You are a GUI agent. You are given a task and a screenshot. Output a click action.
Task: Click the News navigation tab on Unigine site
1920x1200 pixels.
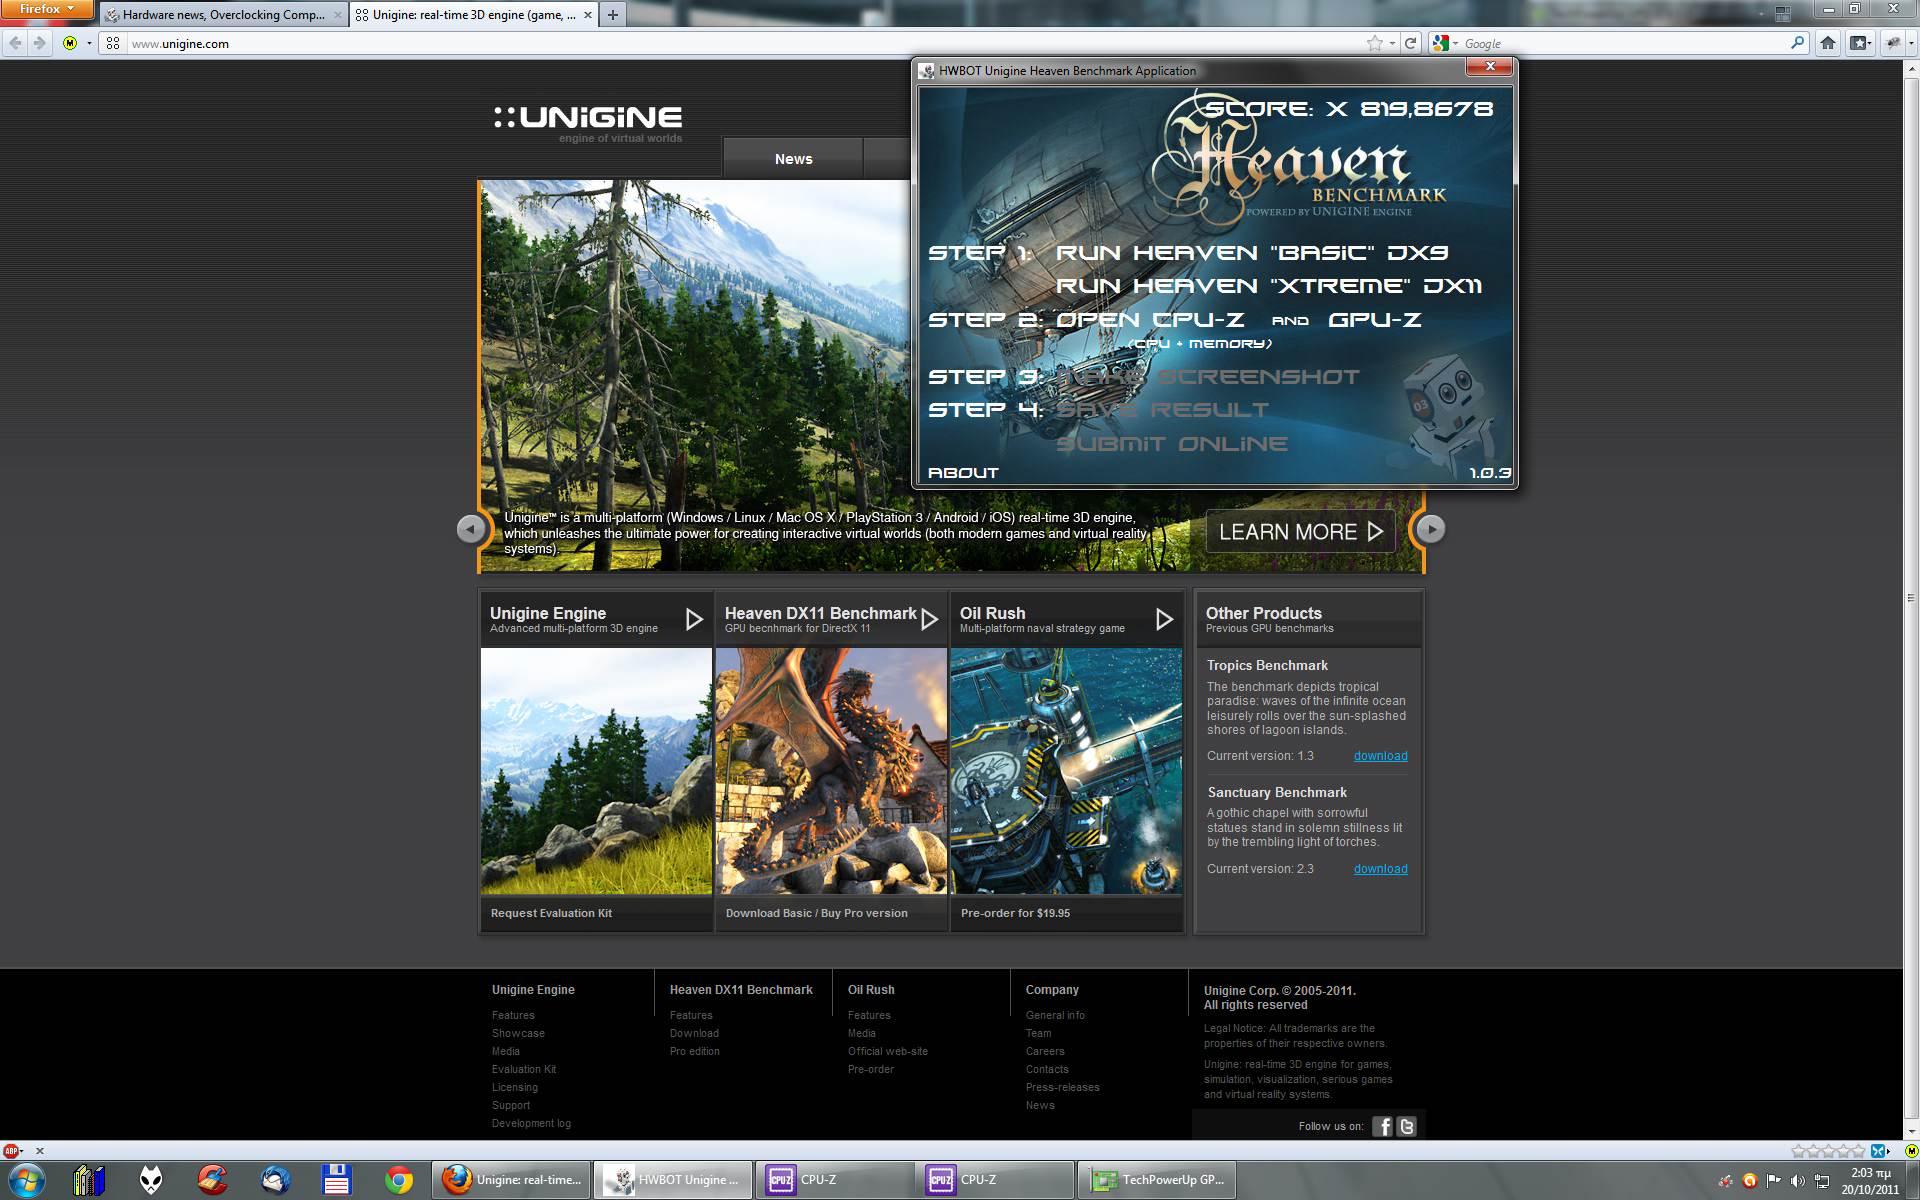tap(793, 159)
